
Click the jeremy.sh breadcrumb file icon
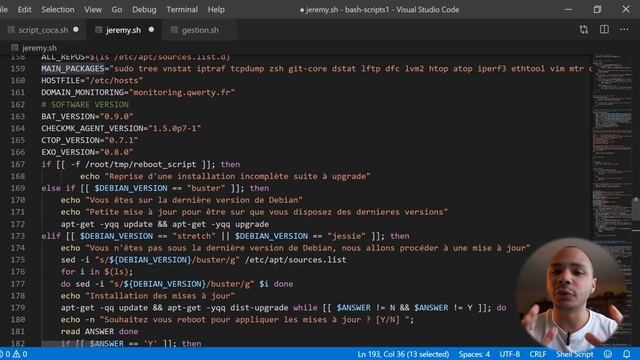click(15, 48)
